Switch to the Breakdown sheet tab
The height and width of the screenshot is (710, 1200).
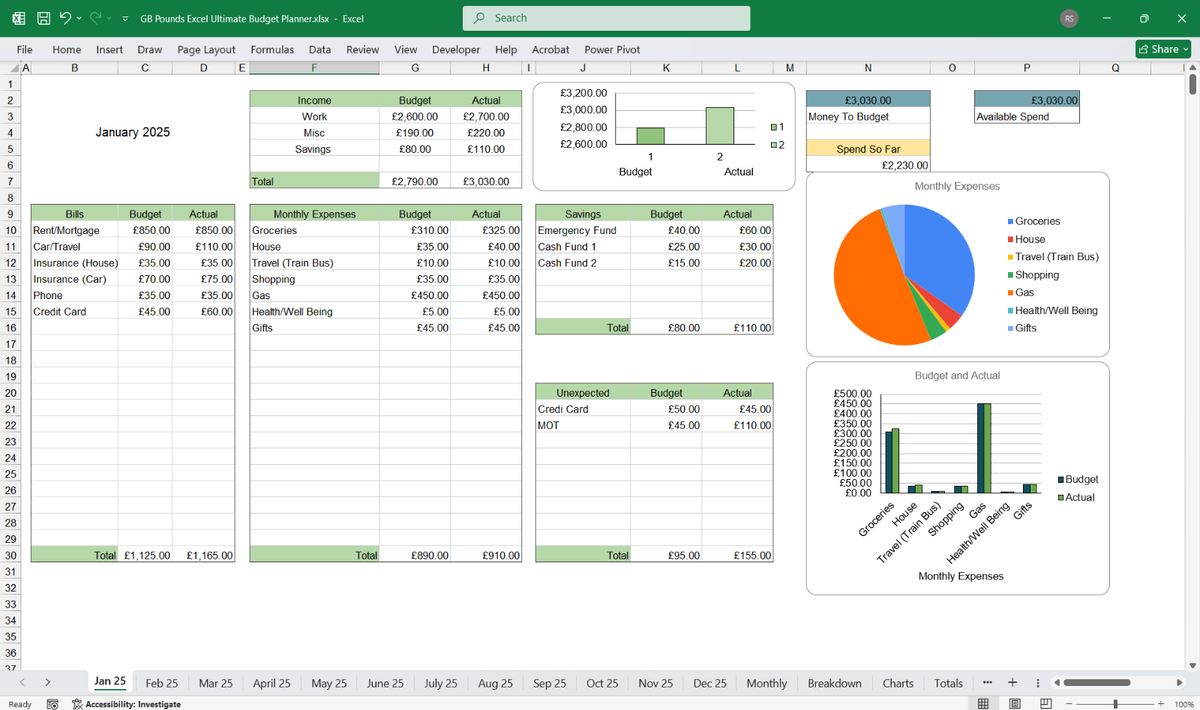tap(834, 683)
